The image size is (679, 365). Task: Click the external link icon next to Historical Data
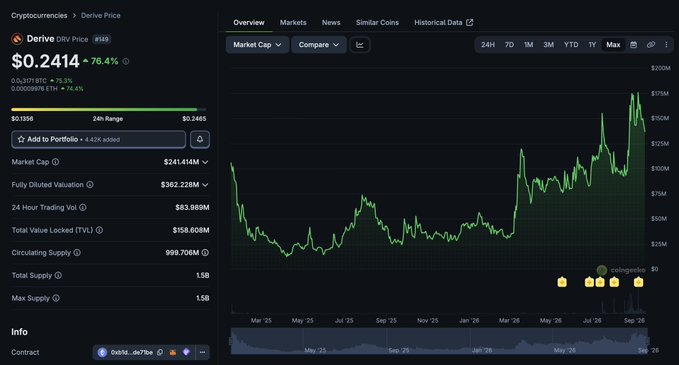(469, 23)
